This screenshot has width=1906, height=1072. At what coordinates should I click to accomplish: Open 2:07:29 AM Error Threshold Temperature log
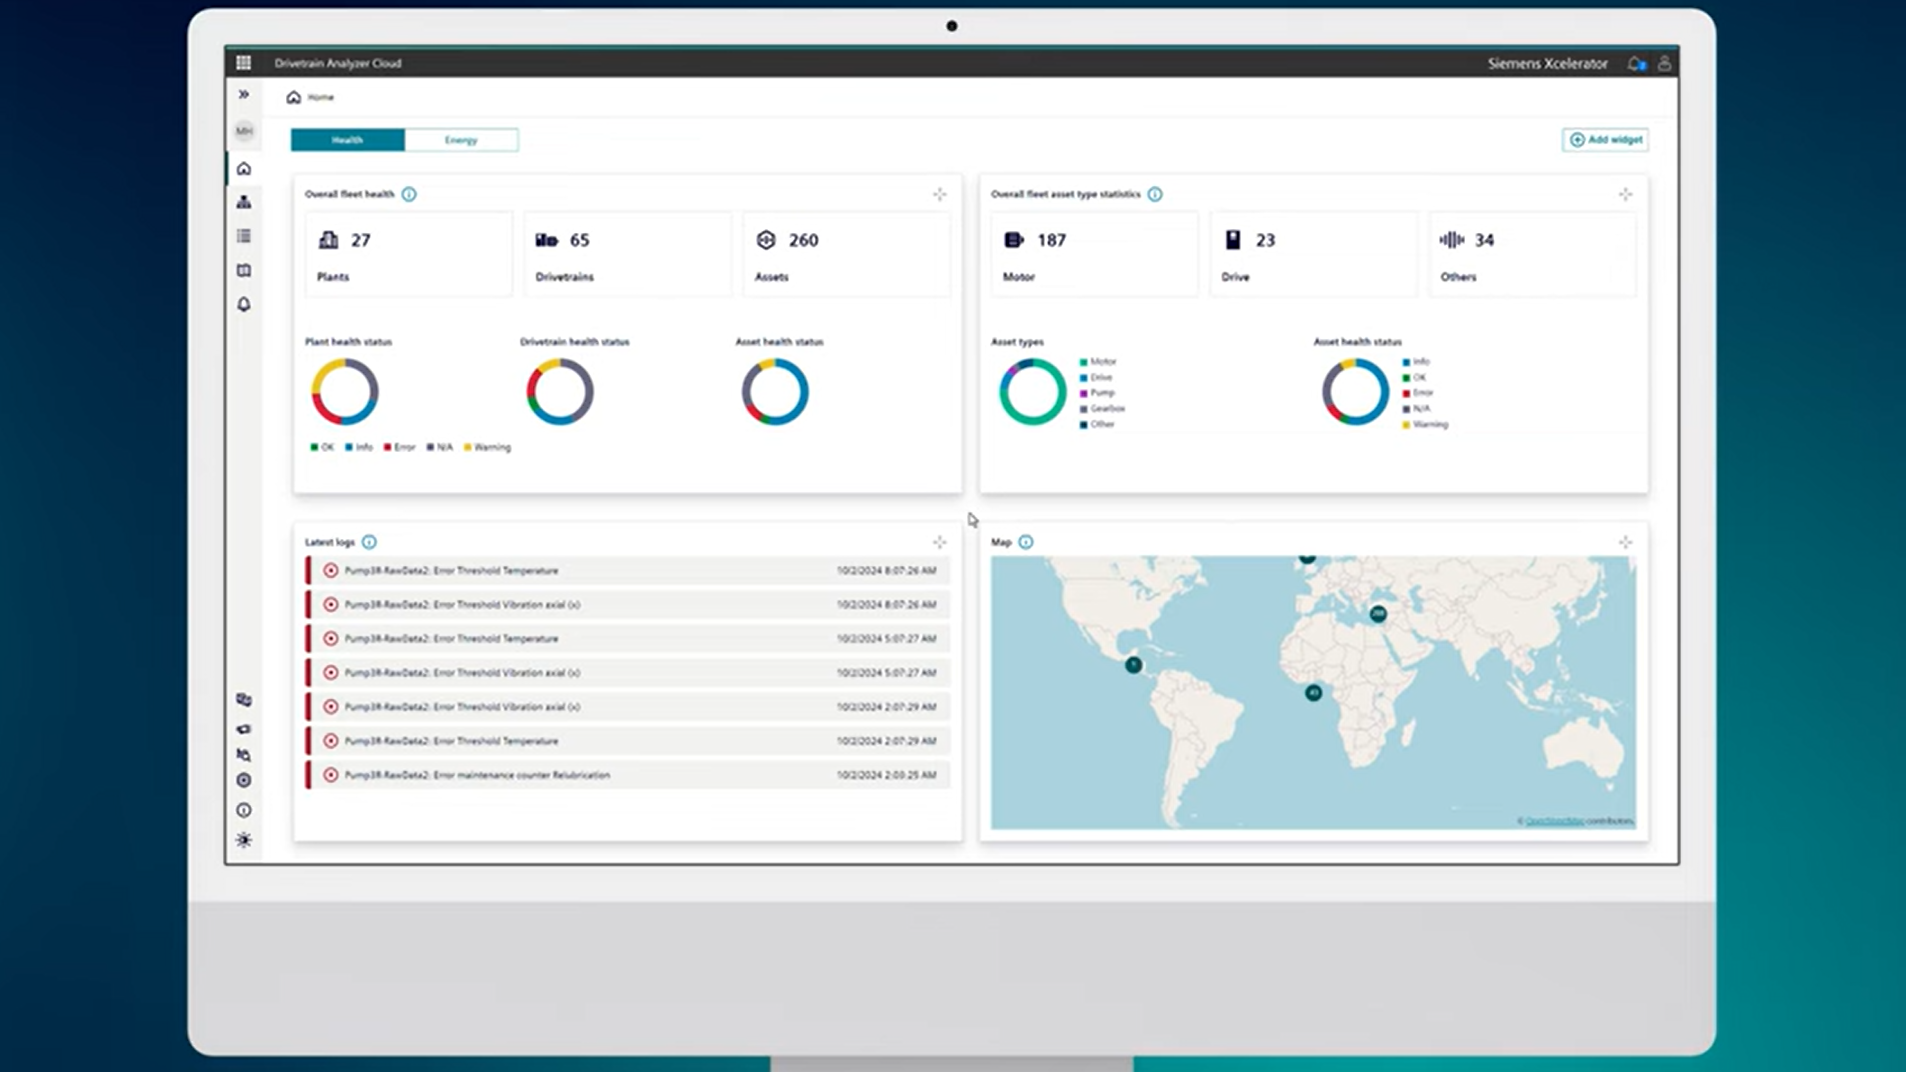[627, 741]
